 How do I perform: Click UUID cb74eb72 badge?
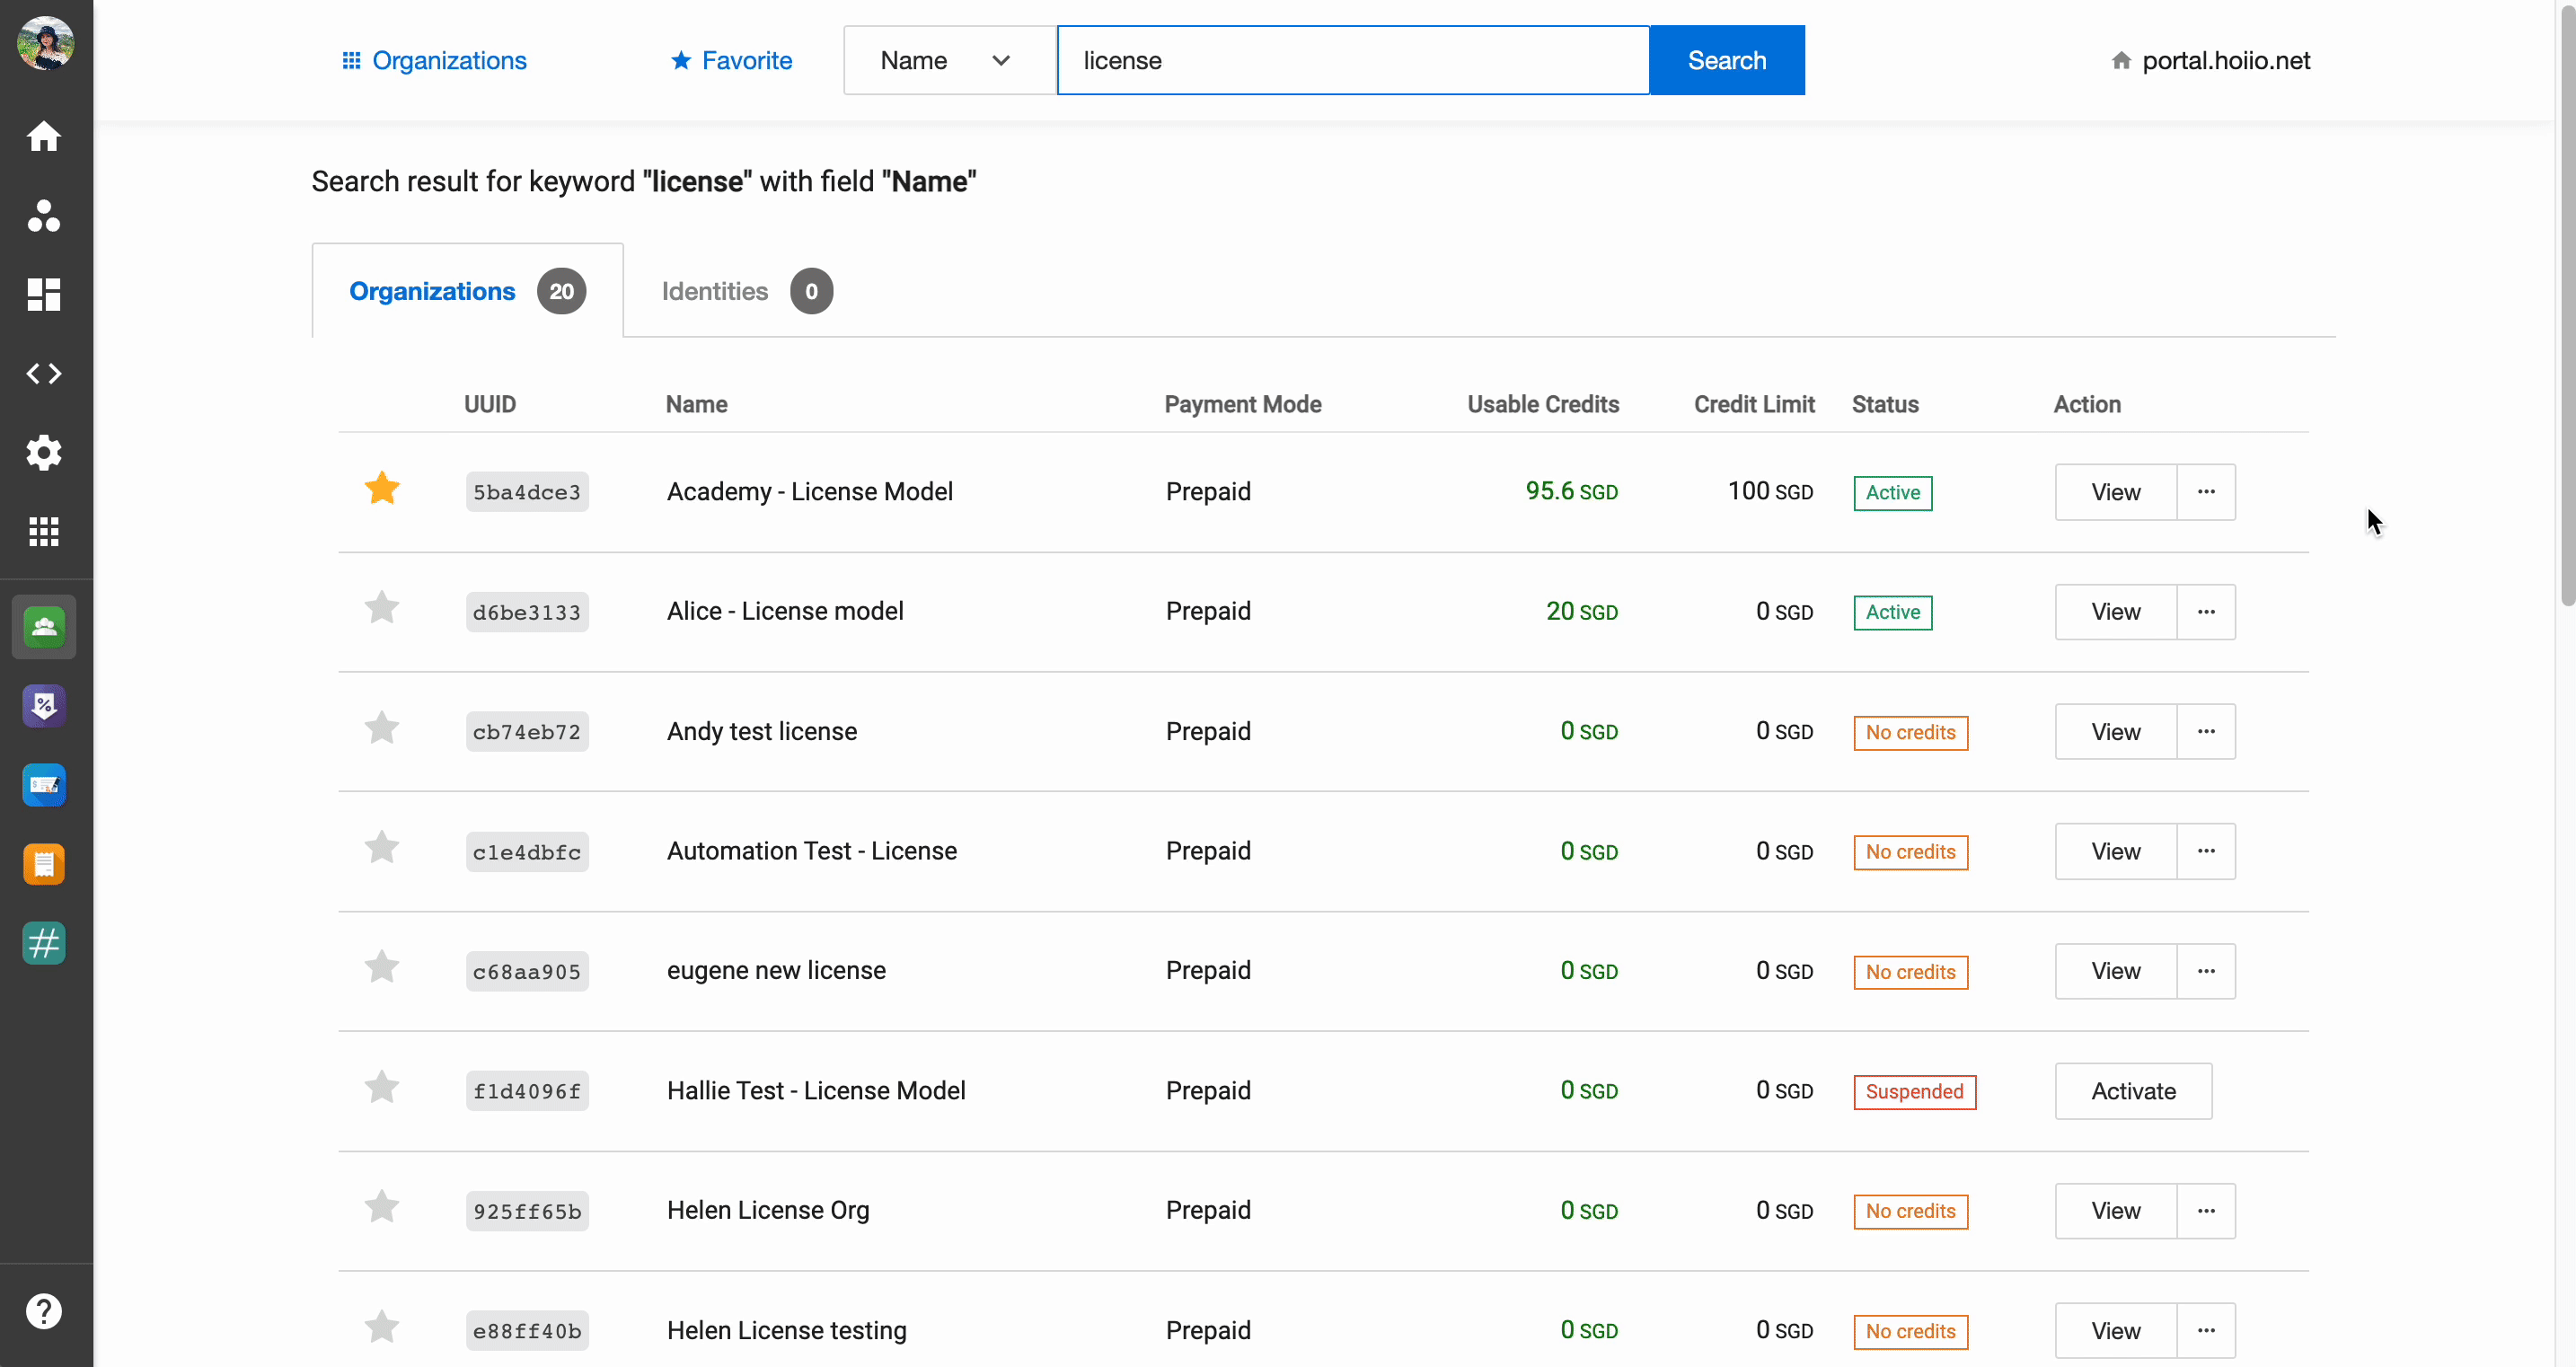pyautogui.click(x=527, y=732)
